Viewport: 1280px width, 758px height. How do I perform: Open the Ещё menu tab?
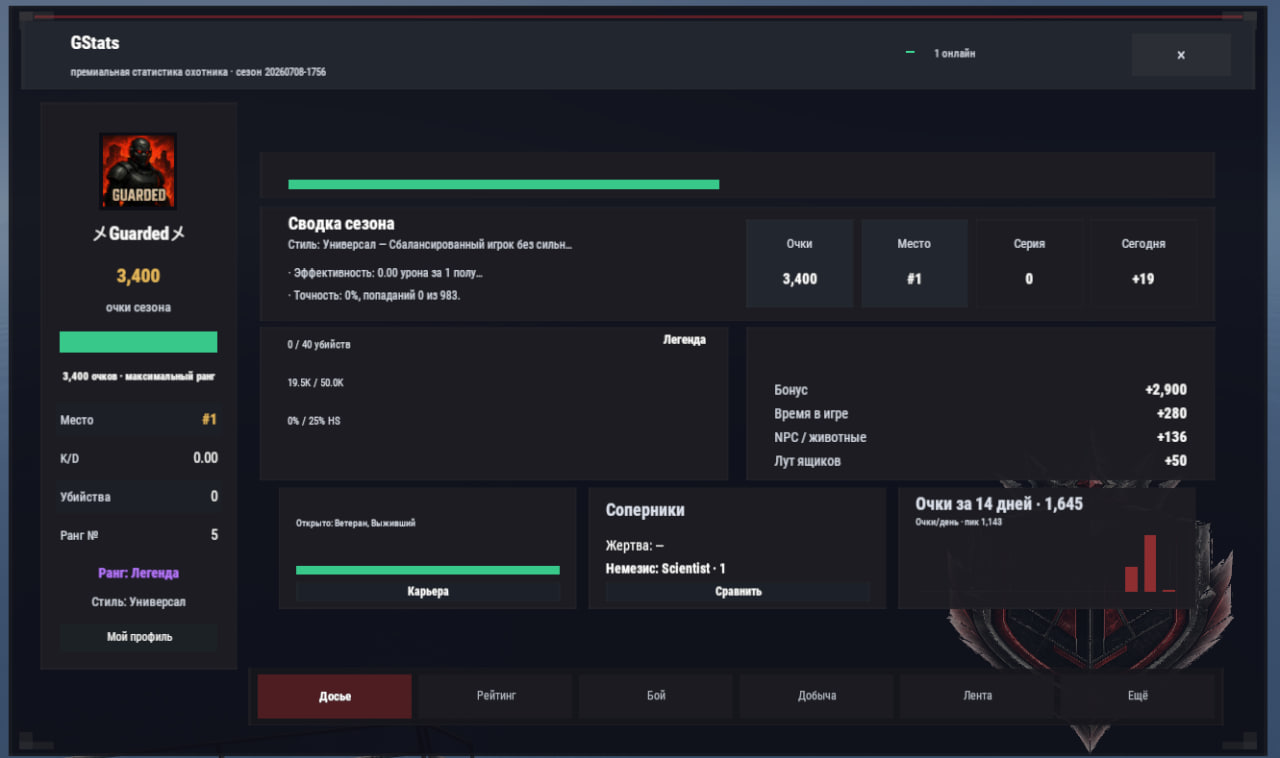coord(1138,696)
